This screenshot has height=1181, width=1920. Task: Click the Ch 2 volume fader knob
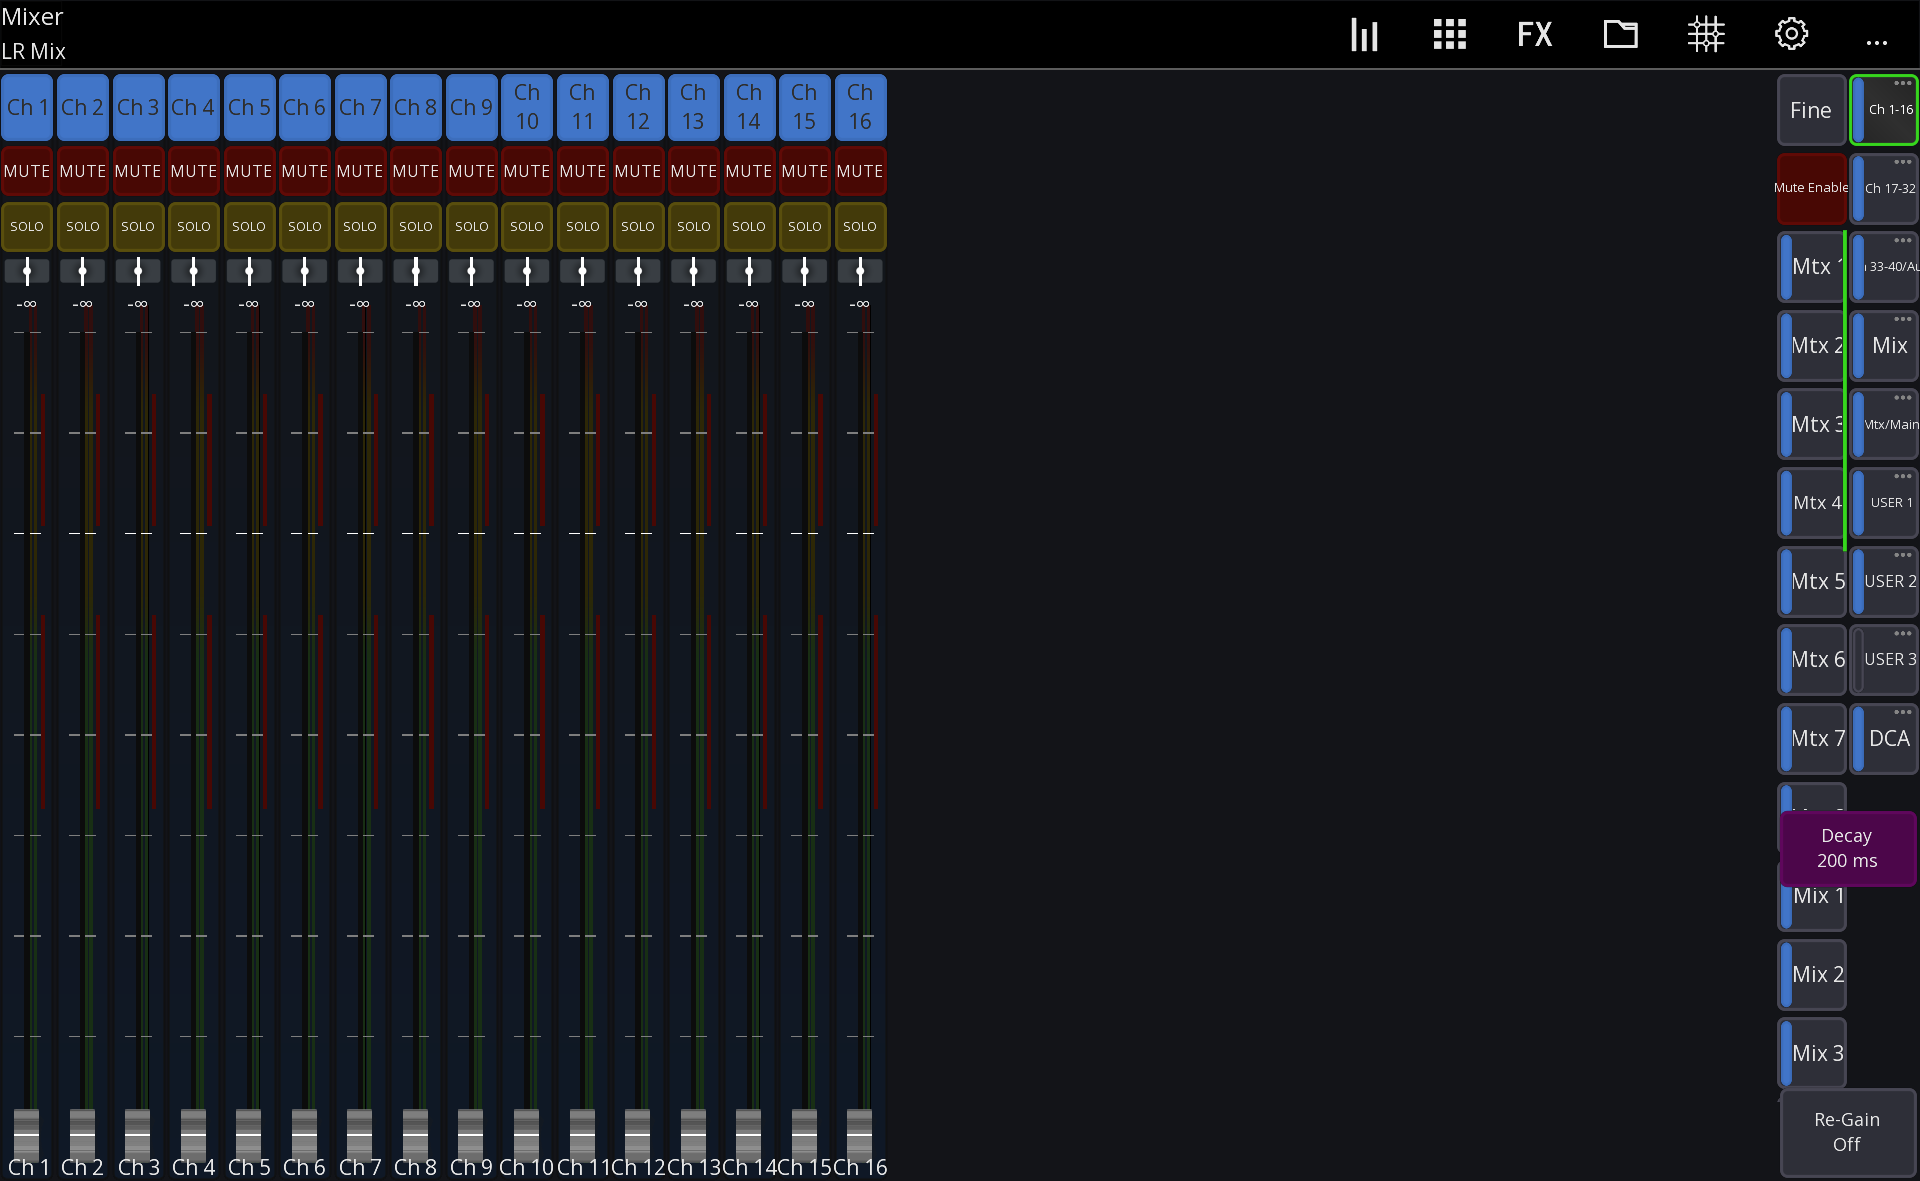(82, 1133)
